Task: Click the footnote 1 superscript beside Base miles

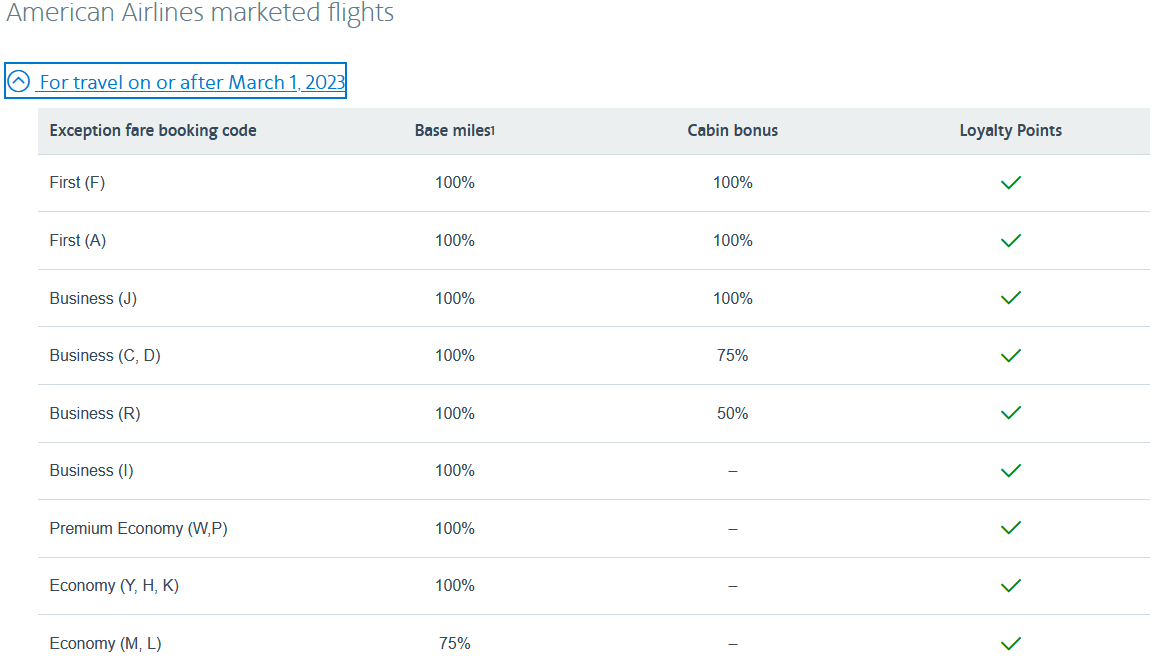Action: 493,130
